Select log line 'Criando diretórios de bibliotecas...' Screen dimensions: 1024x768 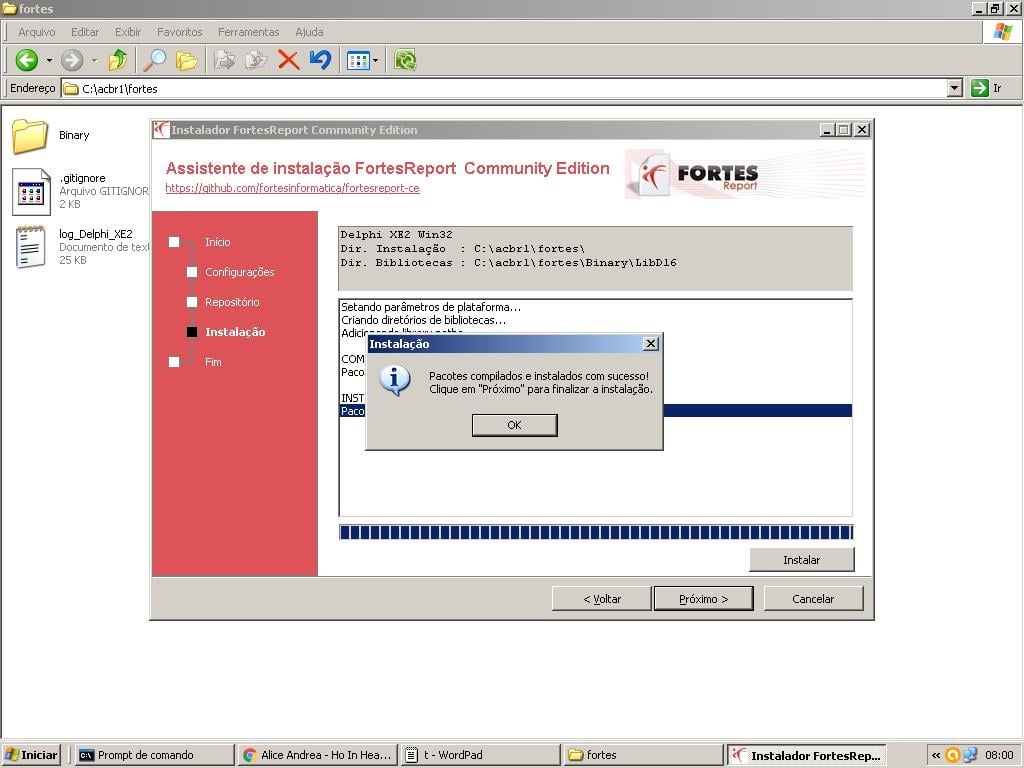(423, 320)
